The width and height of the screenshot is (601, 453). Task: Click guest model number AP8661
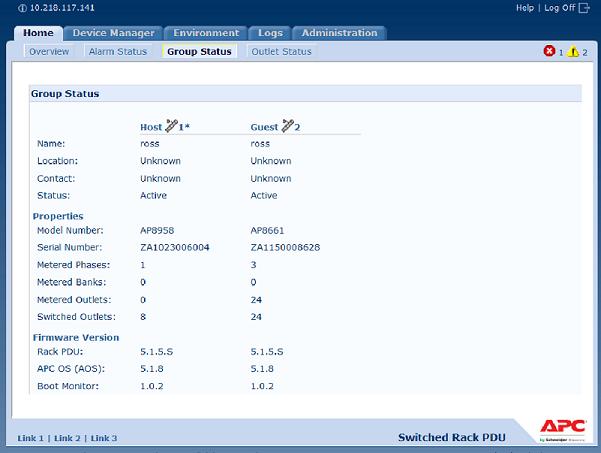coord(267,230)
